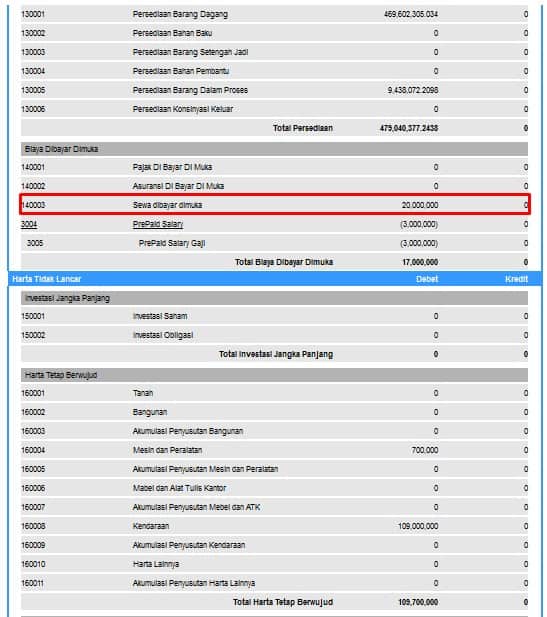Click Total Biaya Dibayar Dimuka label
547x617 pixels.
pyautogui.click(x=284, y=262)
